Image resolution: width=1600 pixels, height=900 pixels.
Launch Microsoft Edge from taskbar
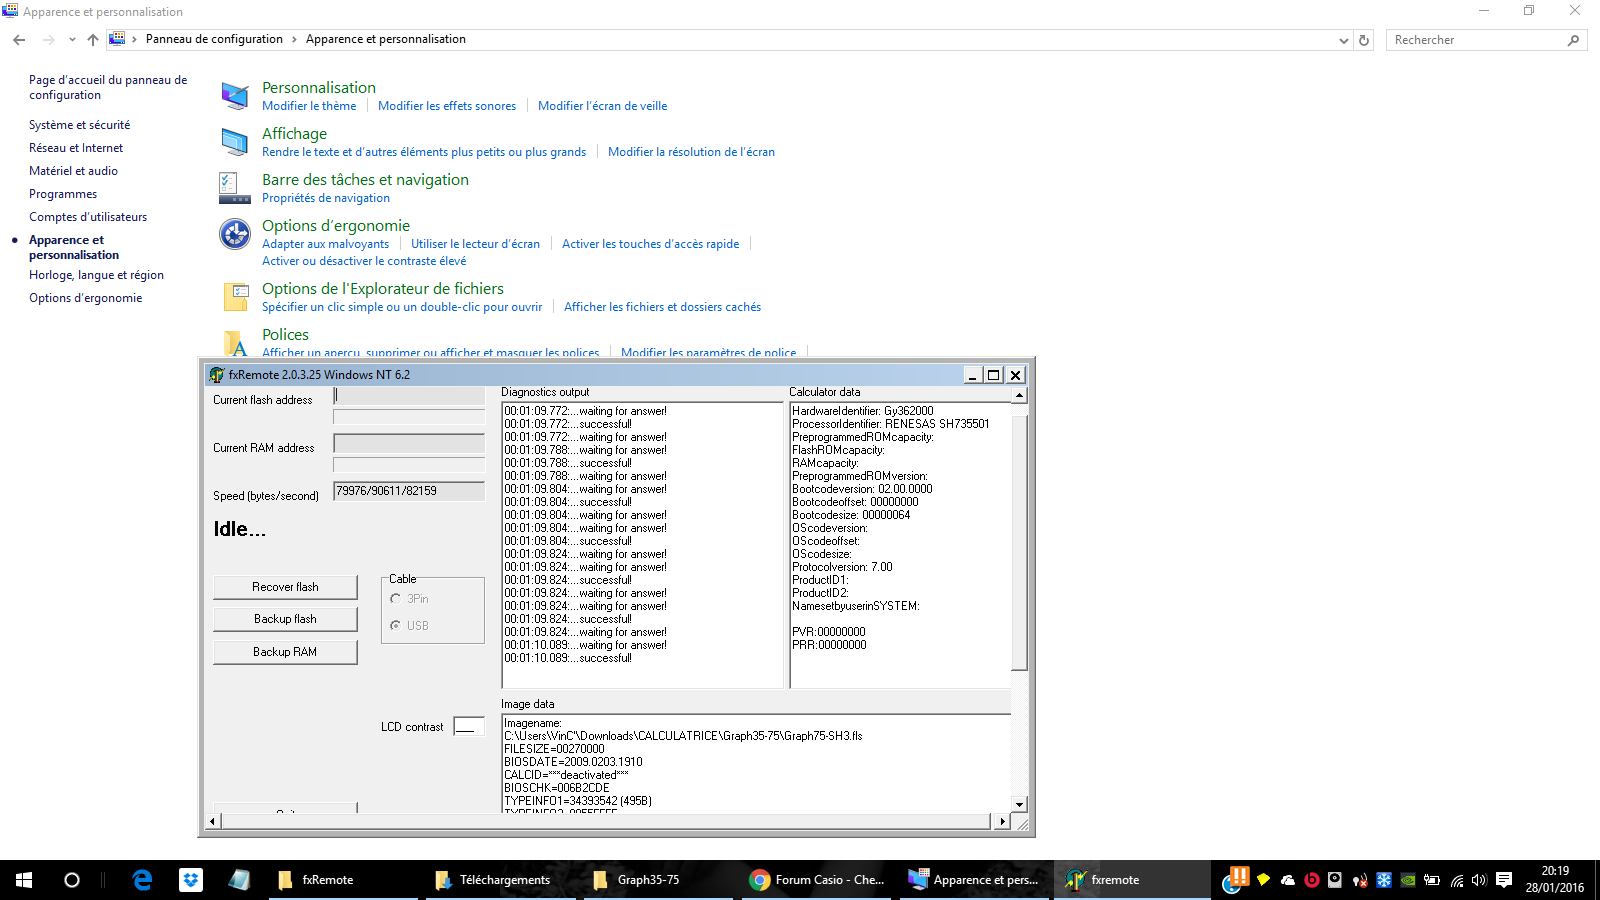tap(142, 880)
